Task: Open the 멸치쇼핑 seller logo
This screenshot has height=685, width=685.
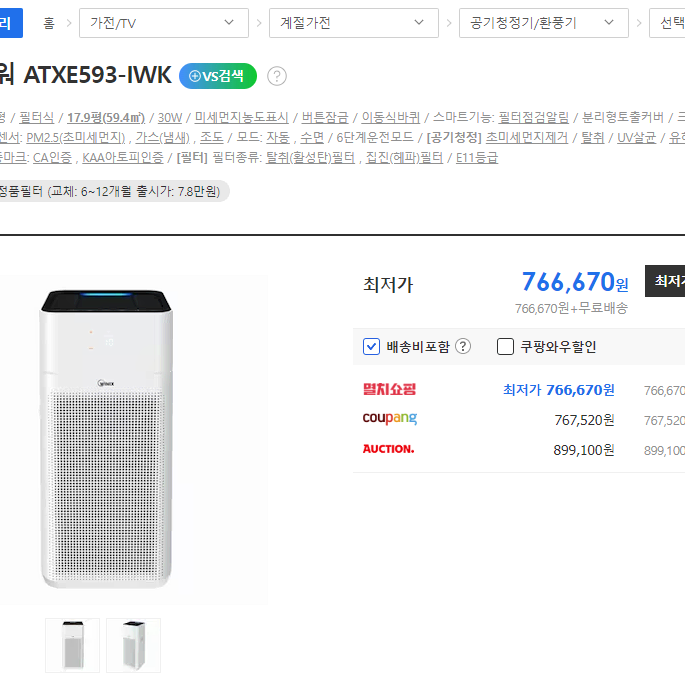Action: (389, 389)
